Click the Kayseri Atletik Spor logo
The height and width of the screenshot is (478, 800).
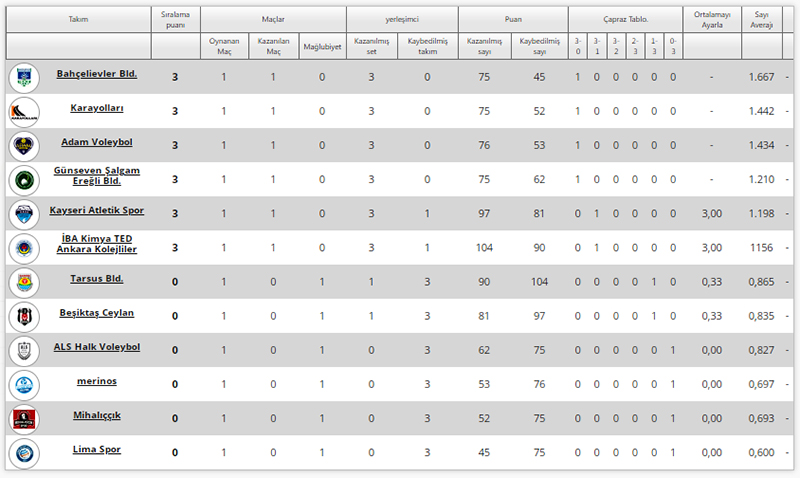(x=23, y=214)
